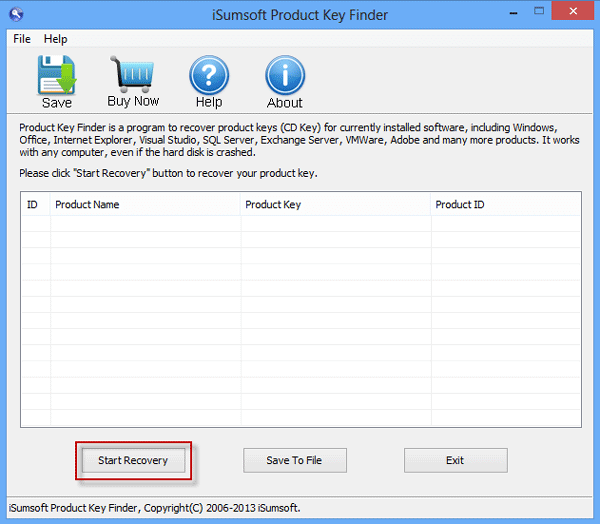The width and height of the screenshot is (600, 524).
Task: Click the Product Key column header
Action: pos(336,204)
